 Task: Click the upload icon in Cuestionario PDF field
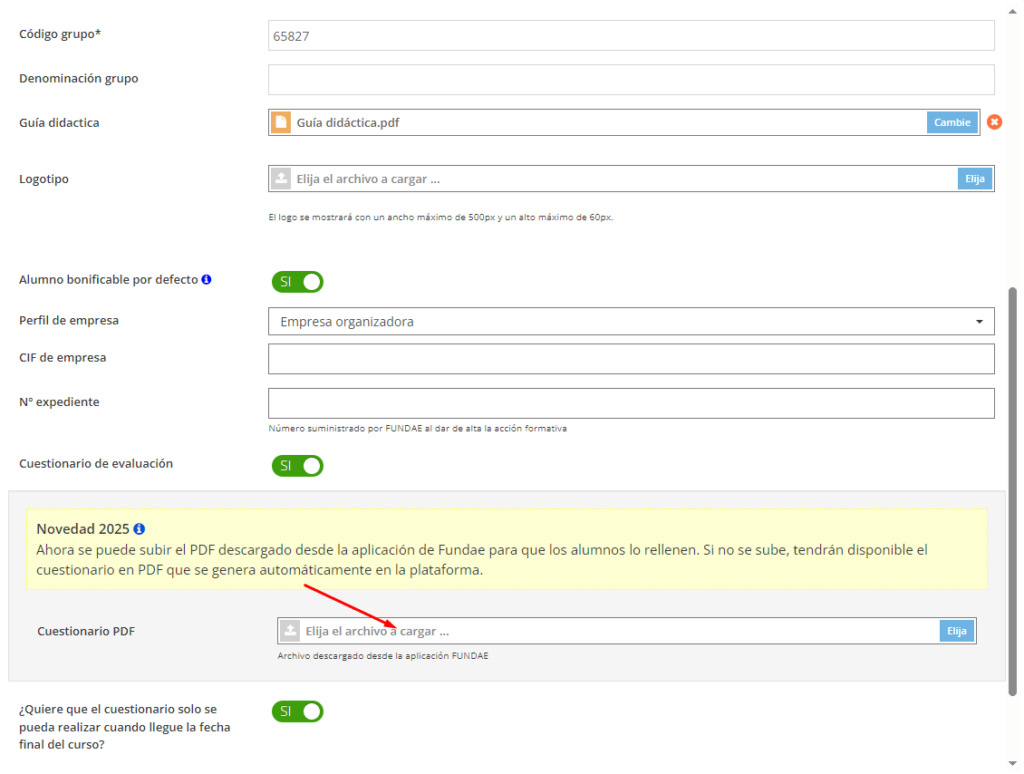pyautogui.click(x=290, y=631)
